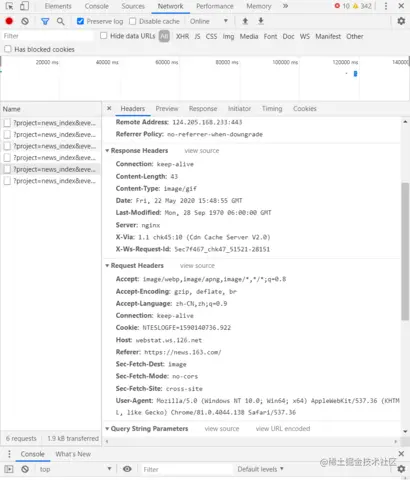Image resolution: width=410 pixels, height=480 pixels.
Task: Collapse the Query String Parameters section
Action: 107,429
